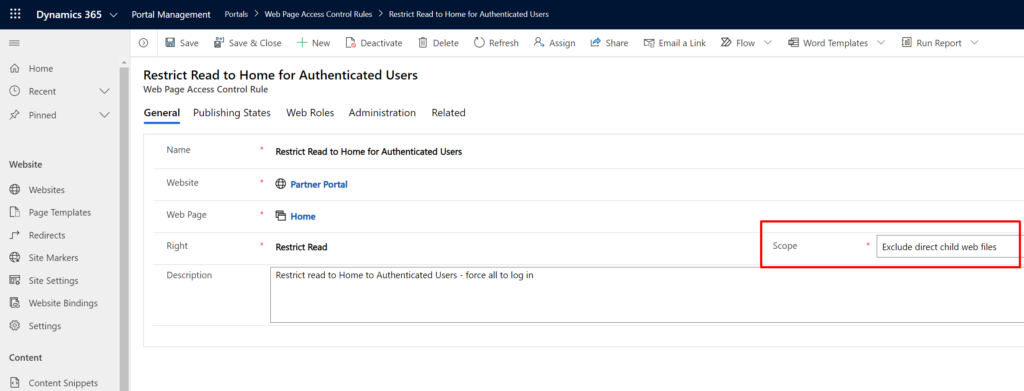
Task: Click into the Description text box
Action: pos(647,294)
